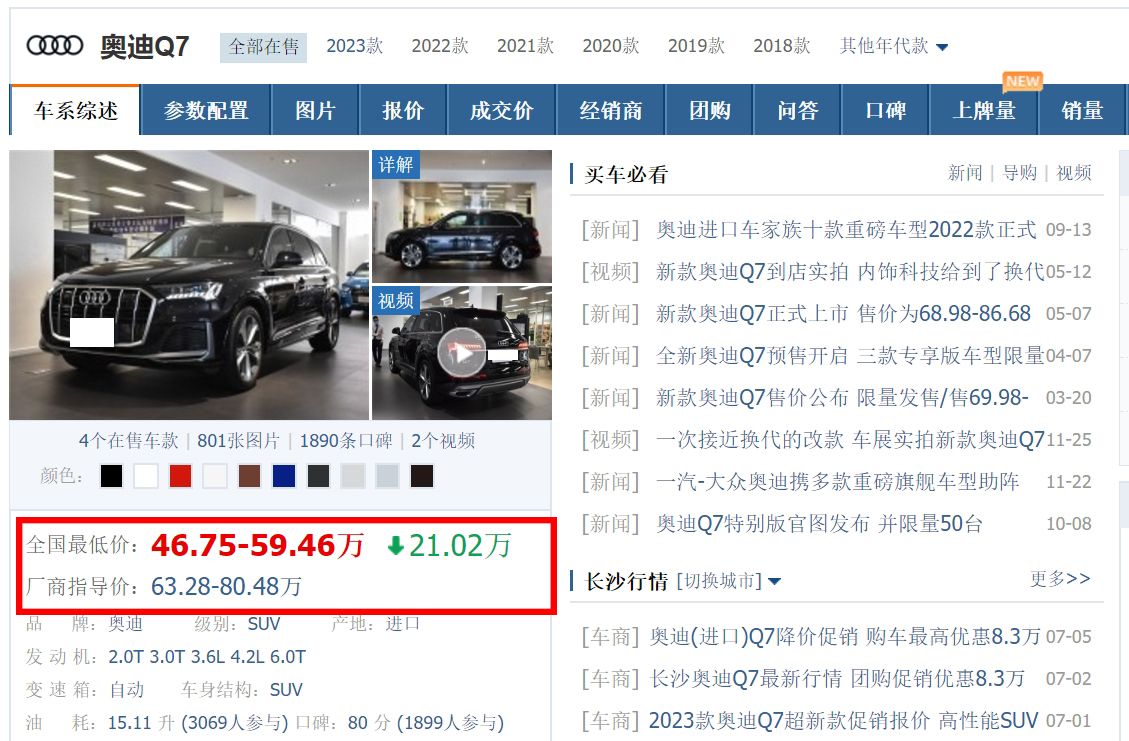This screenshot has width=1129, height=741.
Task: Show 导购 in 买车必看 section
Action: coord(1020,173)
